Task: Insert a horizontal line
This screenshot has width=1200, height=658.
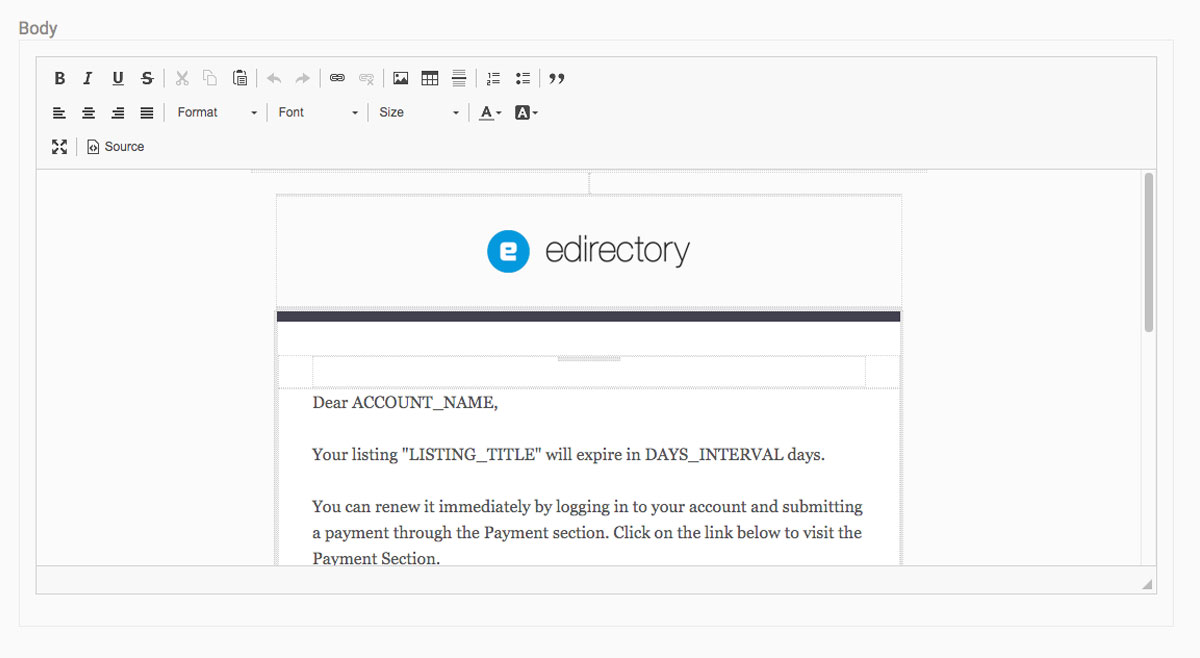Action: [459, 78]
